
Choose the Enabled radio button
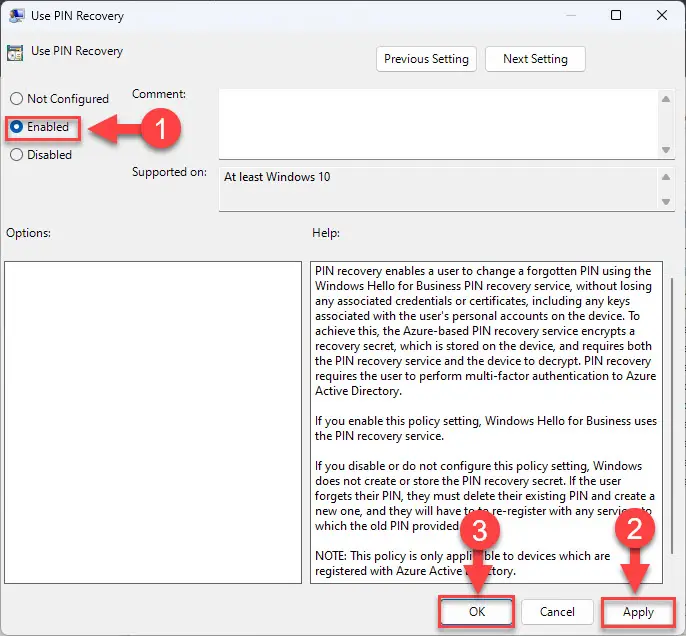click(x=17, y=127)
